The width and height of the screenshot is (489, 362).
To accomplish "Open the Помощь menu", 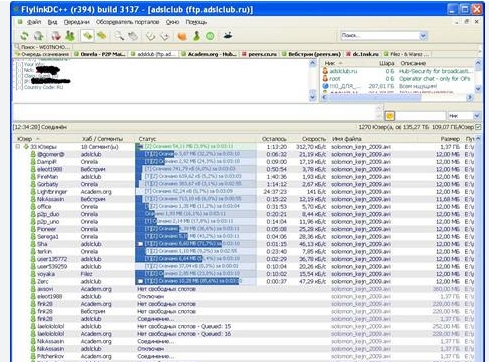I will (196, 22).
